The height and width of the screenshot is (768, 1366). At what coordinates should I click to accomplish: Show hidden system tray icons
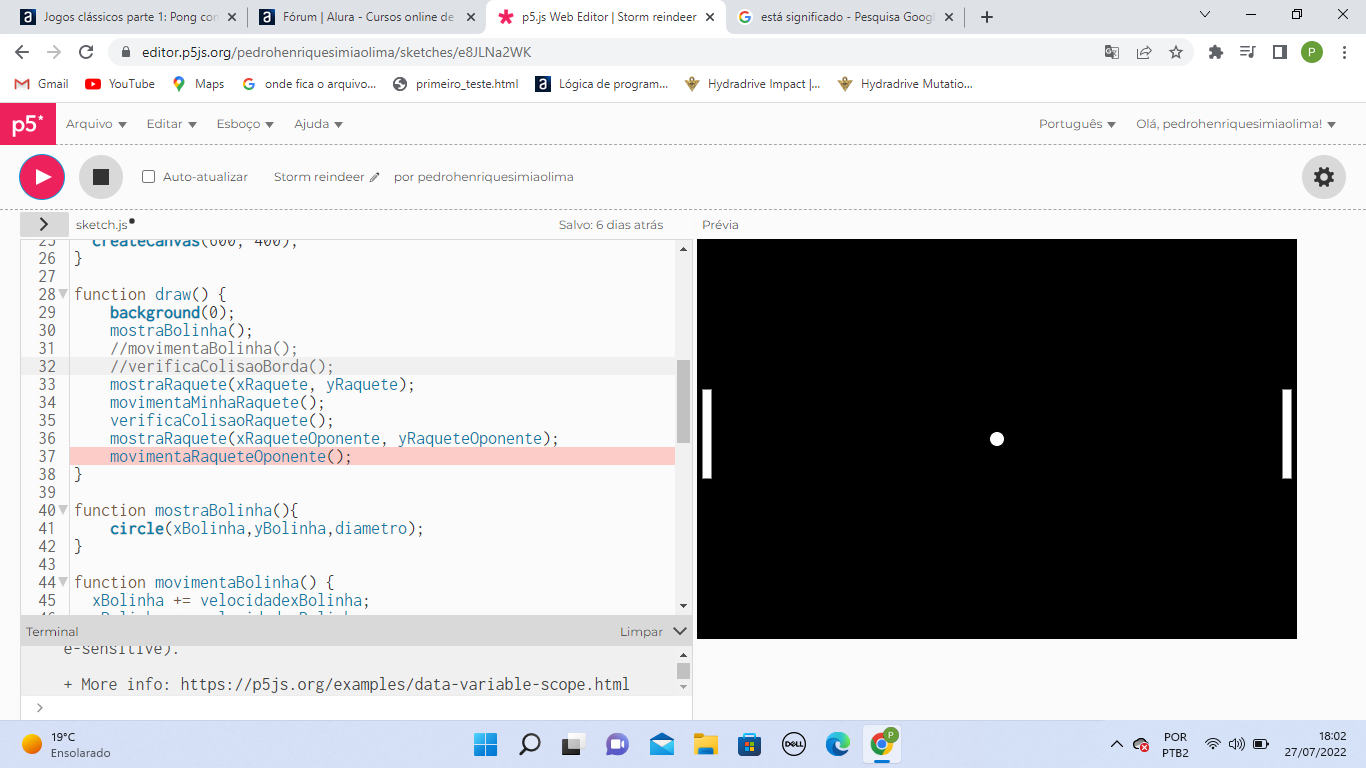click(x=1116, y=744)
